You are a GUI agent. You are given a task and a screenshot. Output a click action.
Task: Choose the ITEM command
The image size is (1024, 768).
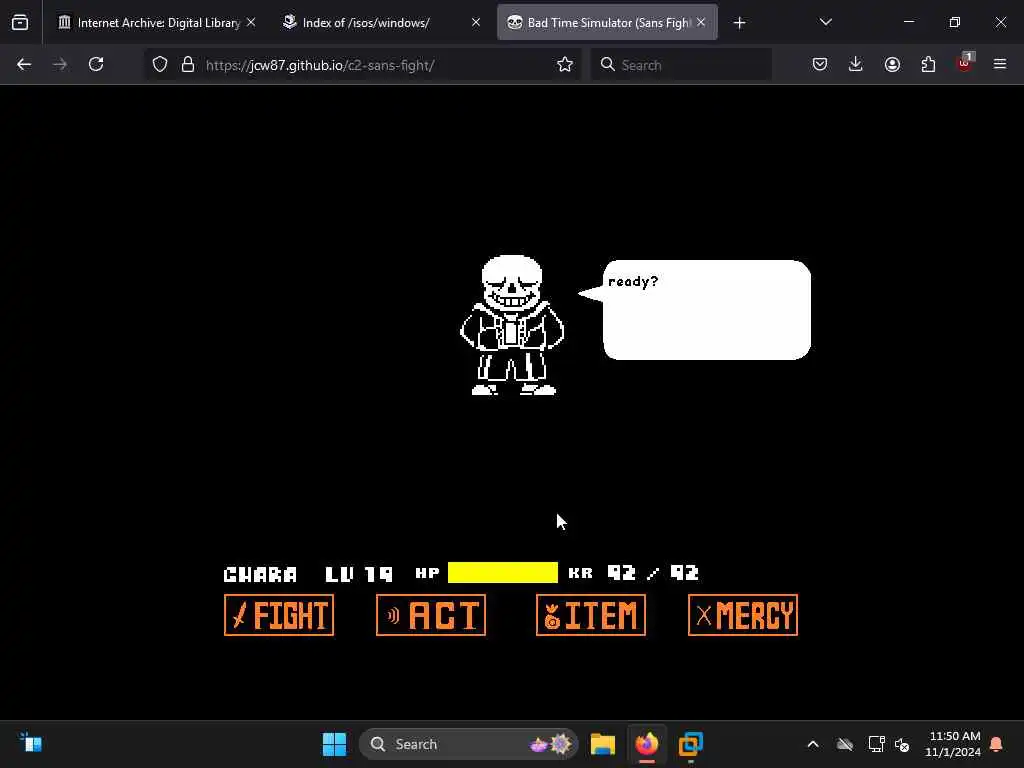click(x=591, y=615)
